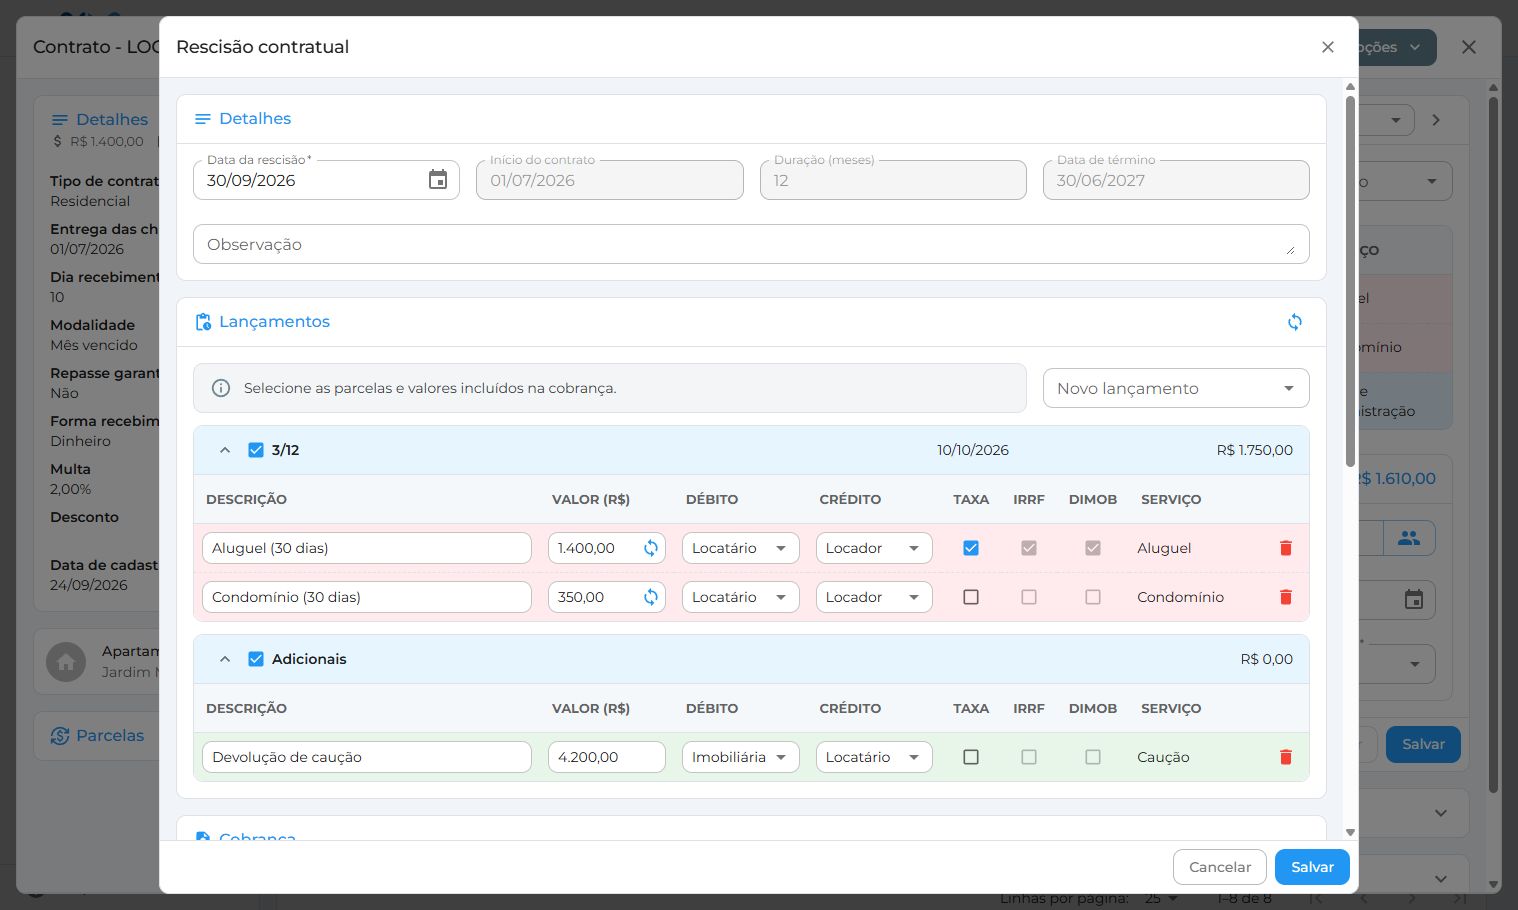The width and height of the screenshot is (1518, 910).
Task: Open the rescission date calendar picker
Action: point(438,180)
